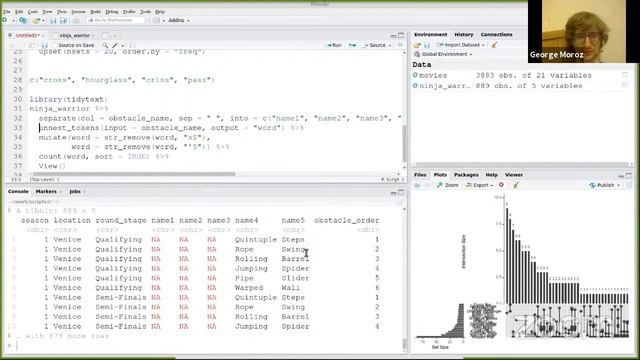View ninja_warrior table using its grid icon
The image size is (640, 360).
point(624,85)
